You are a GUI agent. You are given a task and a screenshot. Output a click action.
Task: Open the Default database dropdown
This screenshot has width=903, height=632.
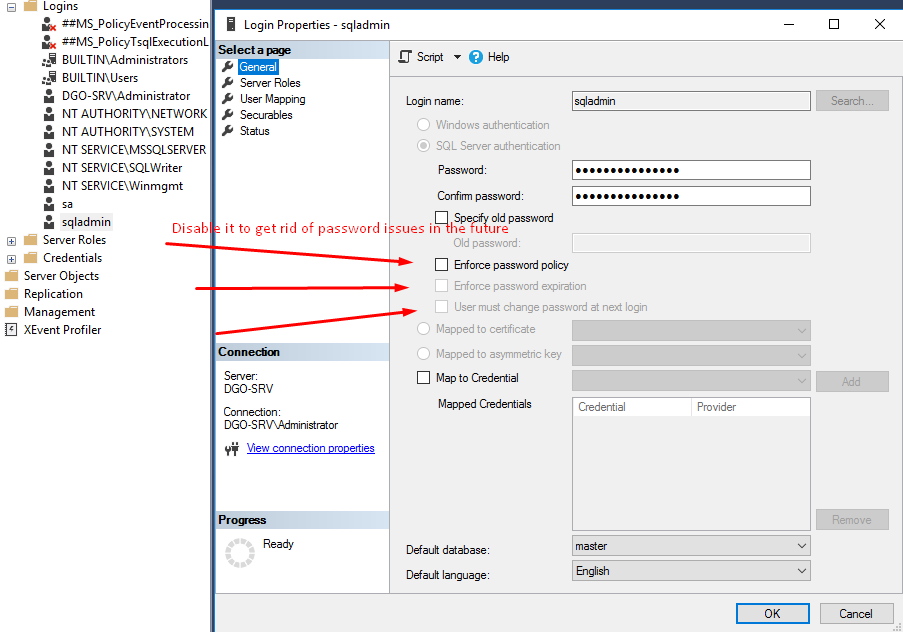click(x=802, y=546)
